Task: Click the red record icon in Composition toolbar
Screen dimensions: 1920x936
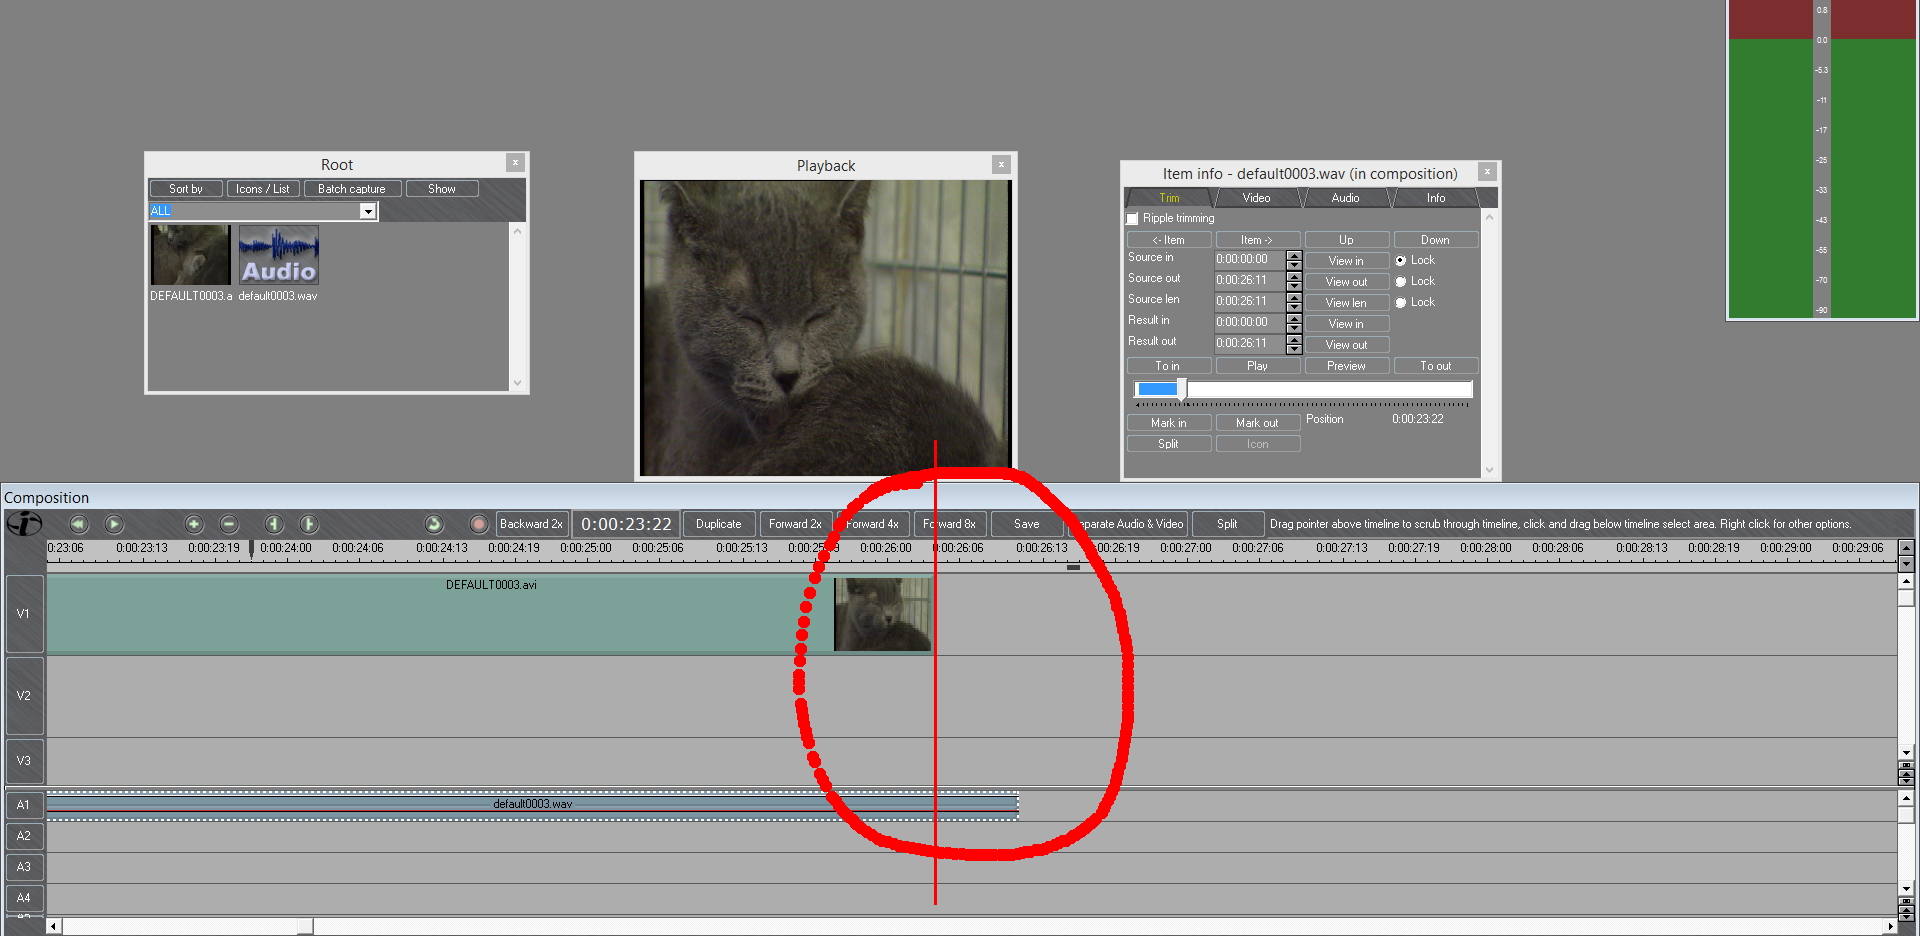Action: coord(479,524)
